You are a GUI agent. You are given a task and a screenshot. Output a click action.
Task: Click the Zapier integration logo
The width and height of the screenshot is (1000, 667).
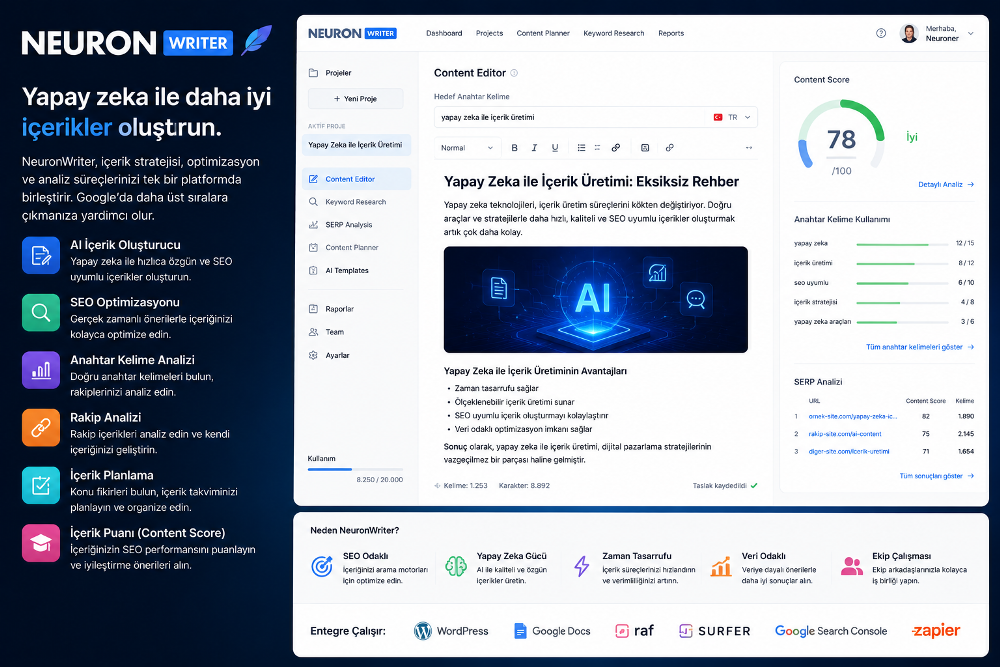coord(936,631)
